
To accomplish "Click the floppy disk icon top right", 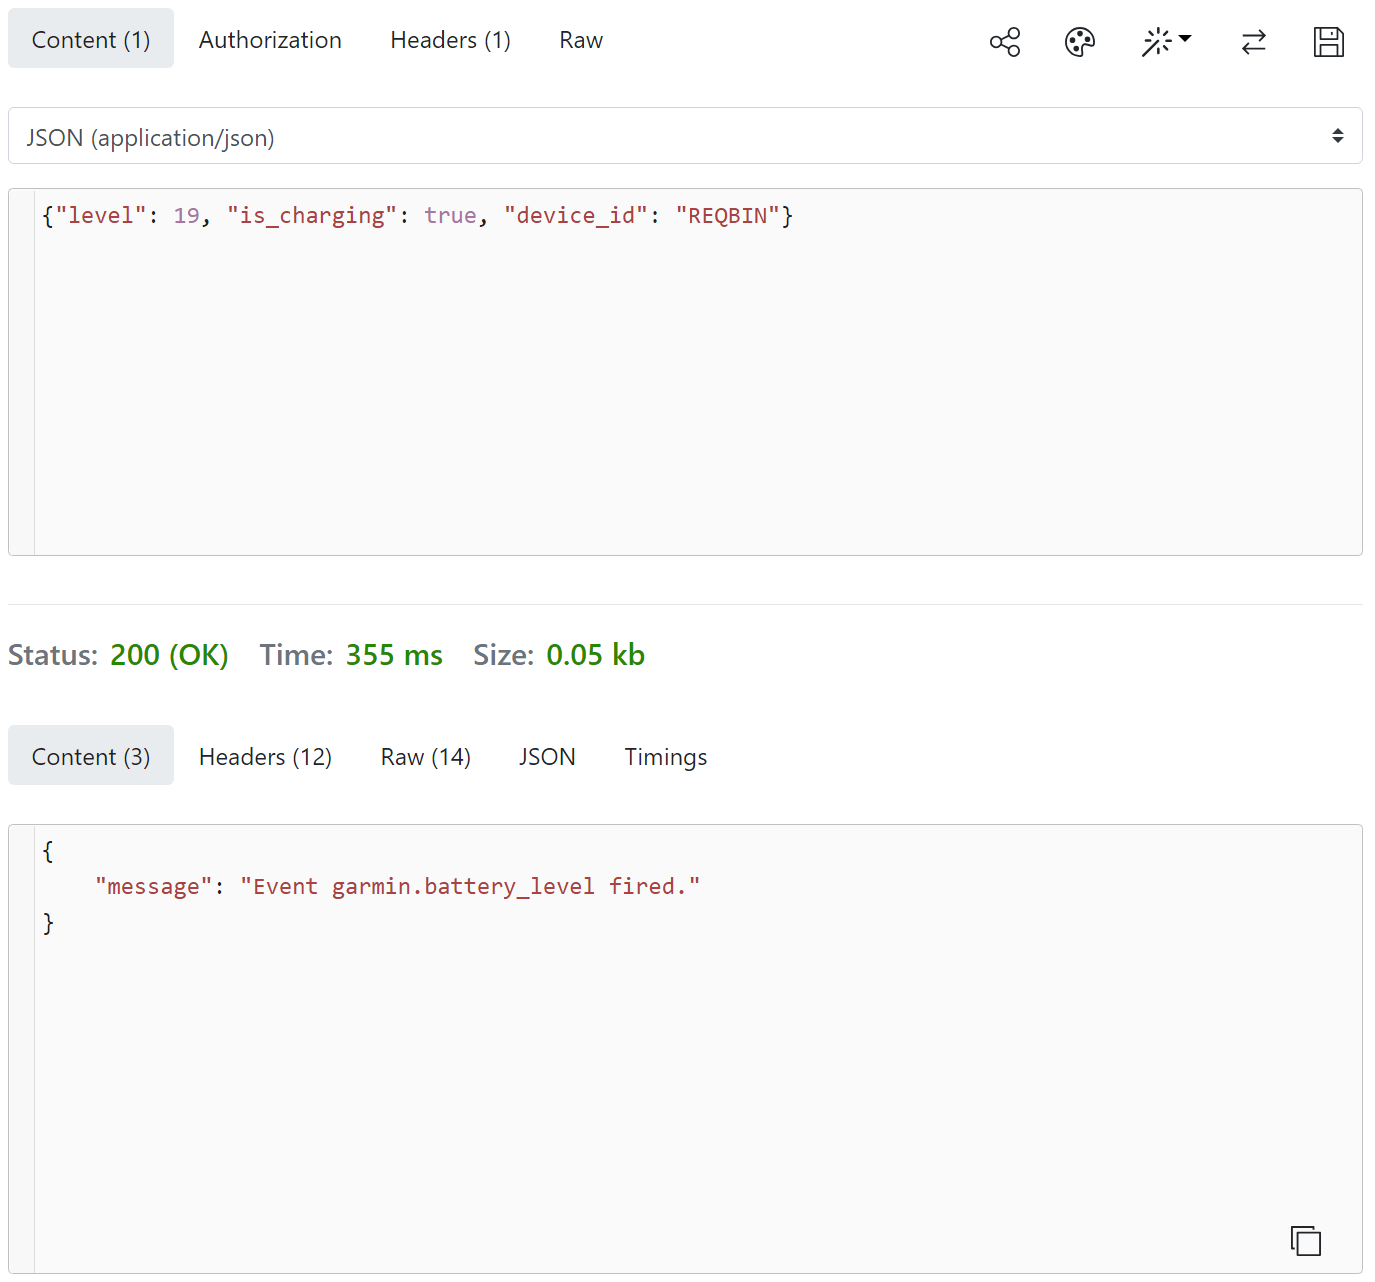I will [1329, 41].
